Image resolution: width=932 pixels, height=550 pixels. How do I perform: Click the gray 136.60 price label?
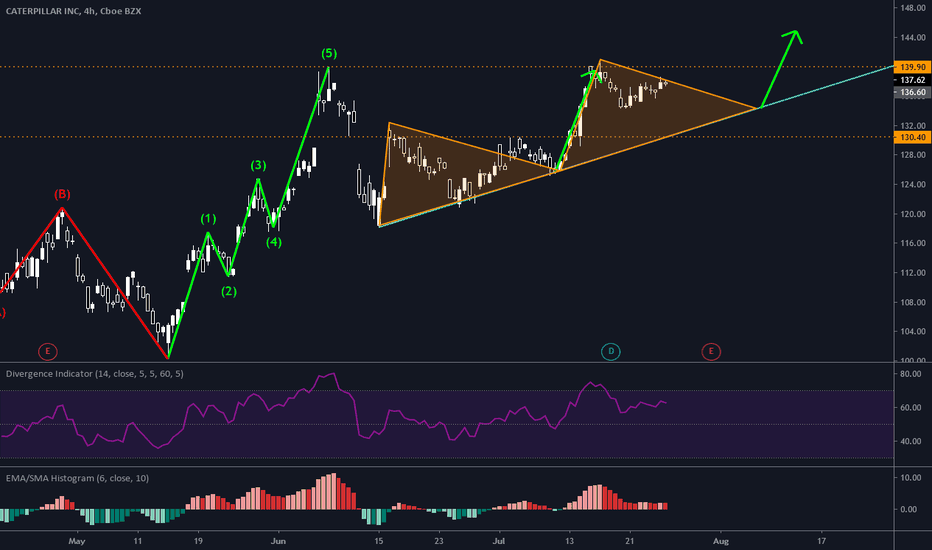click(x=913, y=92)
